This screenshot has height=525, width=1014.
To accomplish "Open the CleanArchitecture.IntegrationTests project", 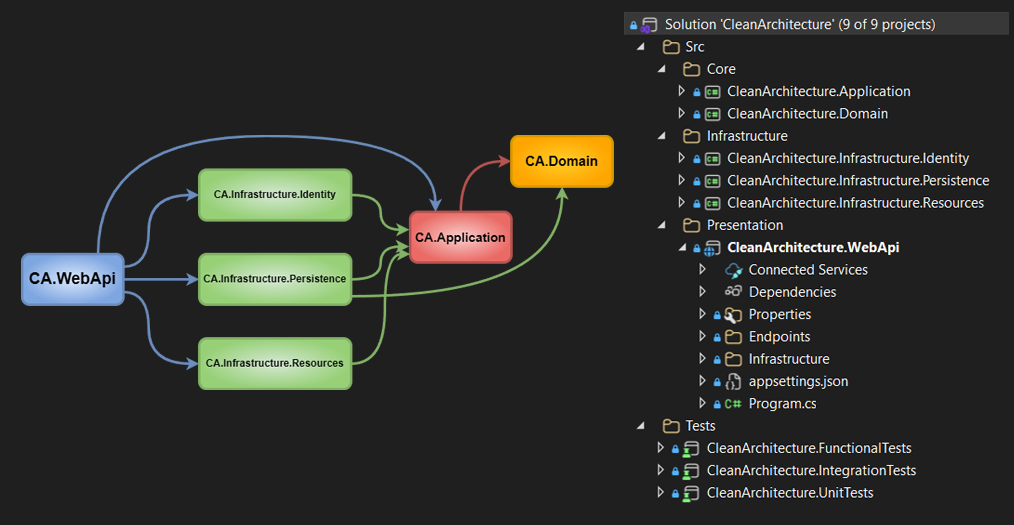I will pos(810,471).
